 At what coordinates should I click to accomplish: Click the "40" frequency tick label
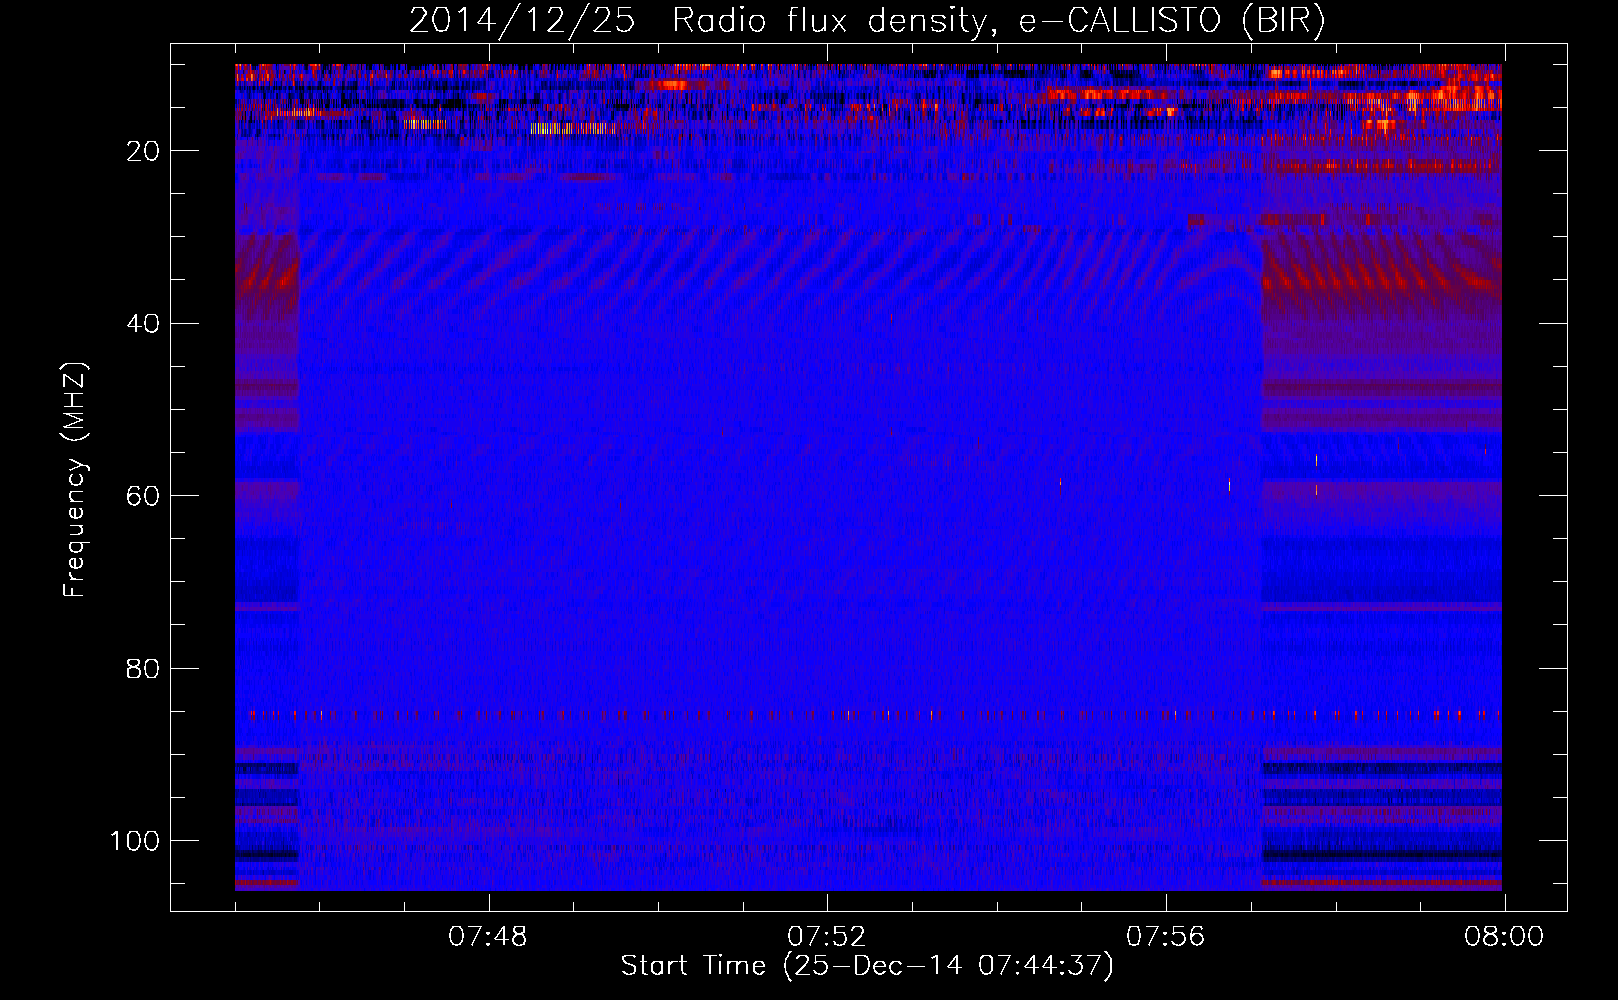click(x=143, y=324)
